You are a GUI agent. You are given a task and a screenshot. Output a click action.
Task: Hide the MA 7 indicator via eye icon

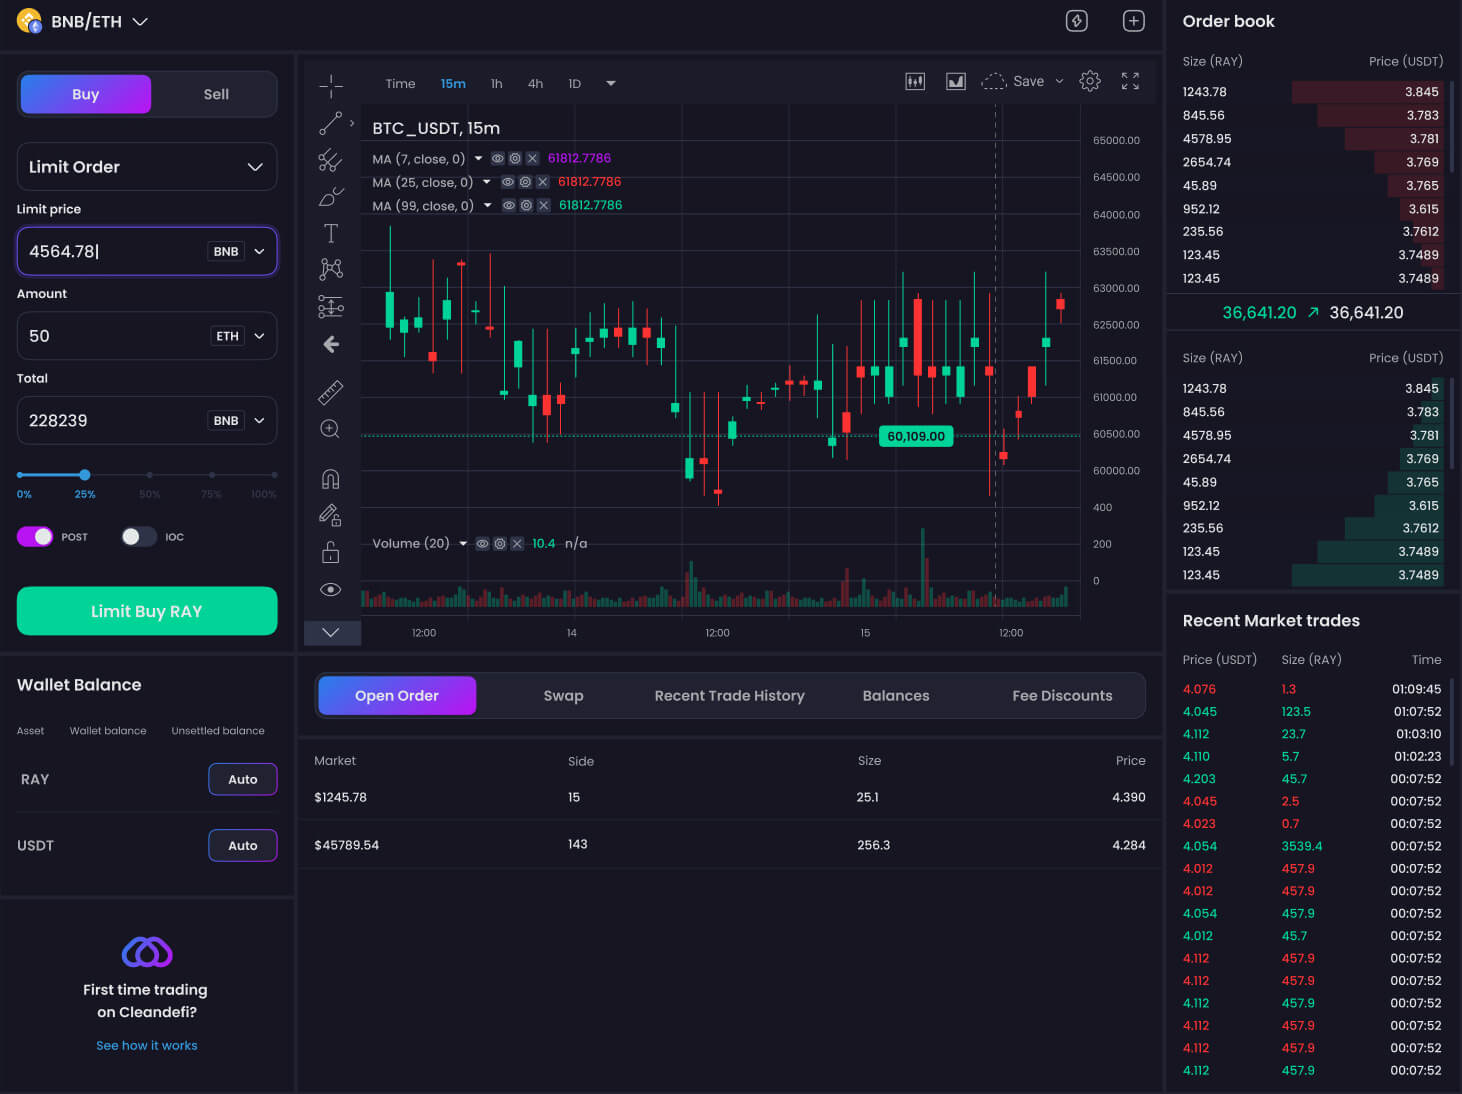point(497,159)
